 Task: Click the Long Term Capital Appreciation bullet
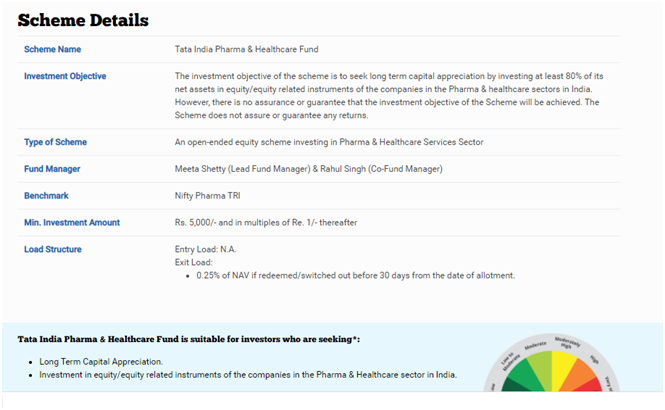click(101, 362)
